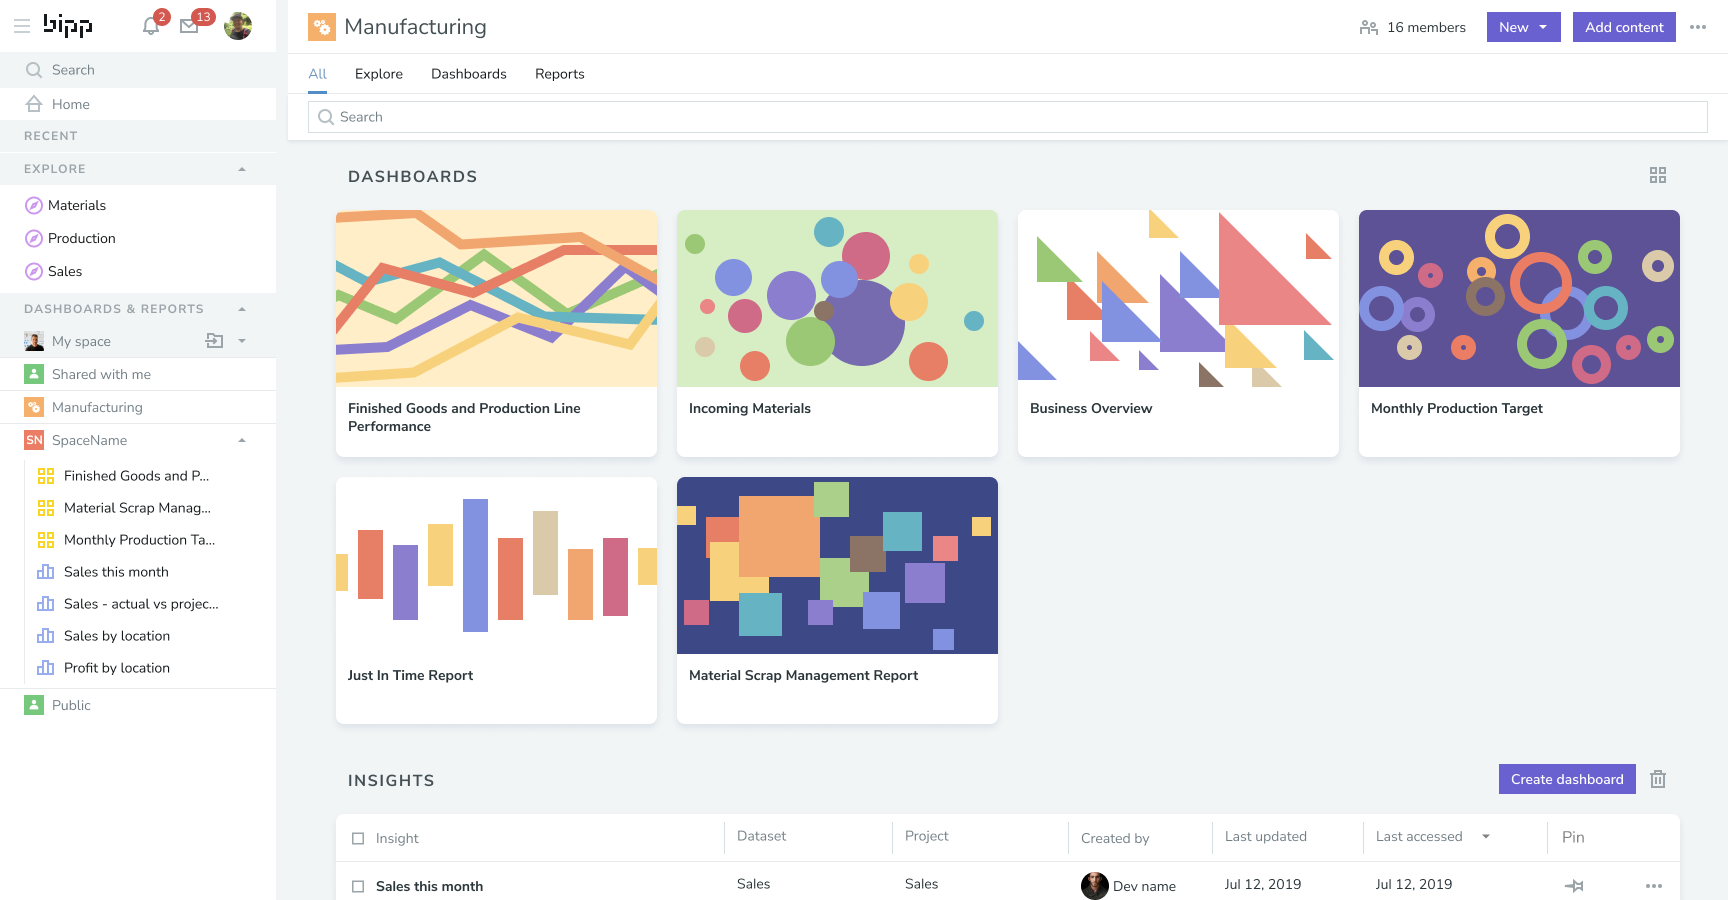Click the Create dashboard button
The image size is (1728, 900).
[1566, 779]
